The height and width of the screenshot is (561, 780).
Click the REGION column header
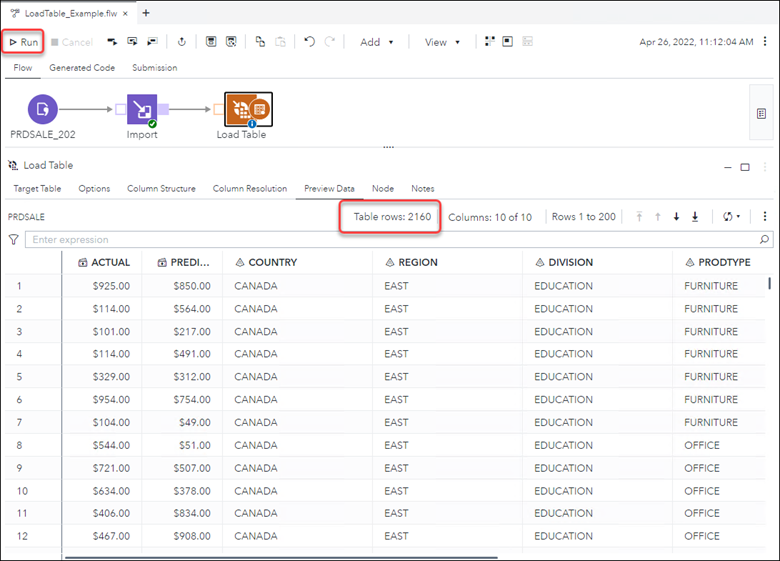[x=448, y=262]
